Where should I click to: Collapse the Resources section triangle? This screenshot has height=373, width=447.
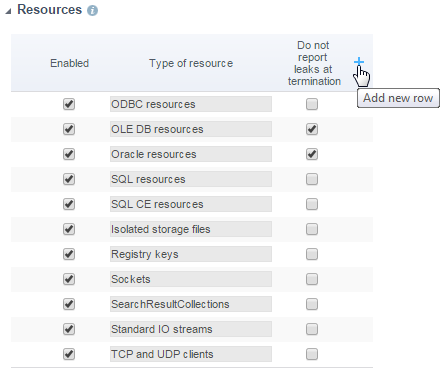point(8,11)
